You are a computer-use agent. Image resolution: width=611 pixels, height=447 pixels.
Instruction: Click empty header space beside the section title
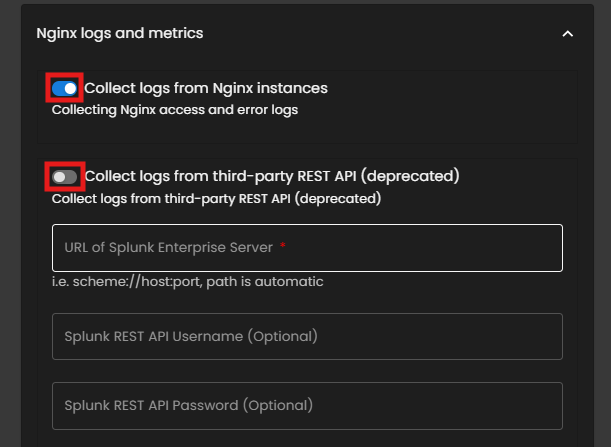coord(380,34)
